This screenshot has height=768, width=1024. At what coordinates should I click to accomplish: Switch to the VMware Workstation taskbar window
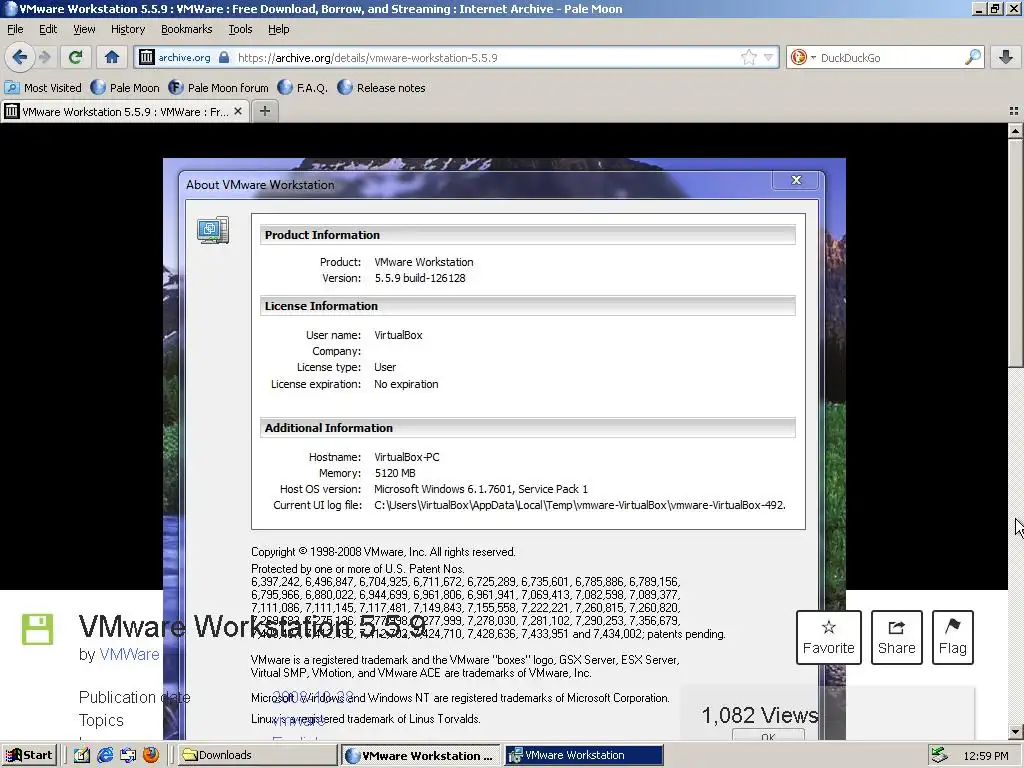tap(584, 755)
